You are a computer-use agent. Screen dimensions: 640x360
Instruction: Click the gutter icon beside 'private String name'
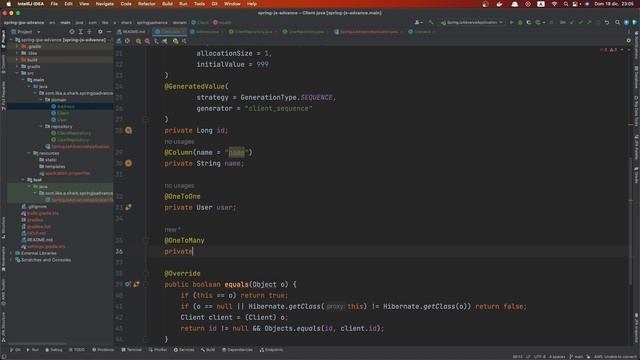point(129,163)
